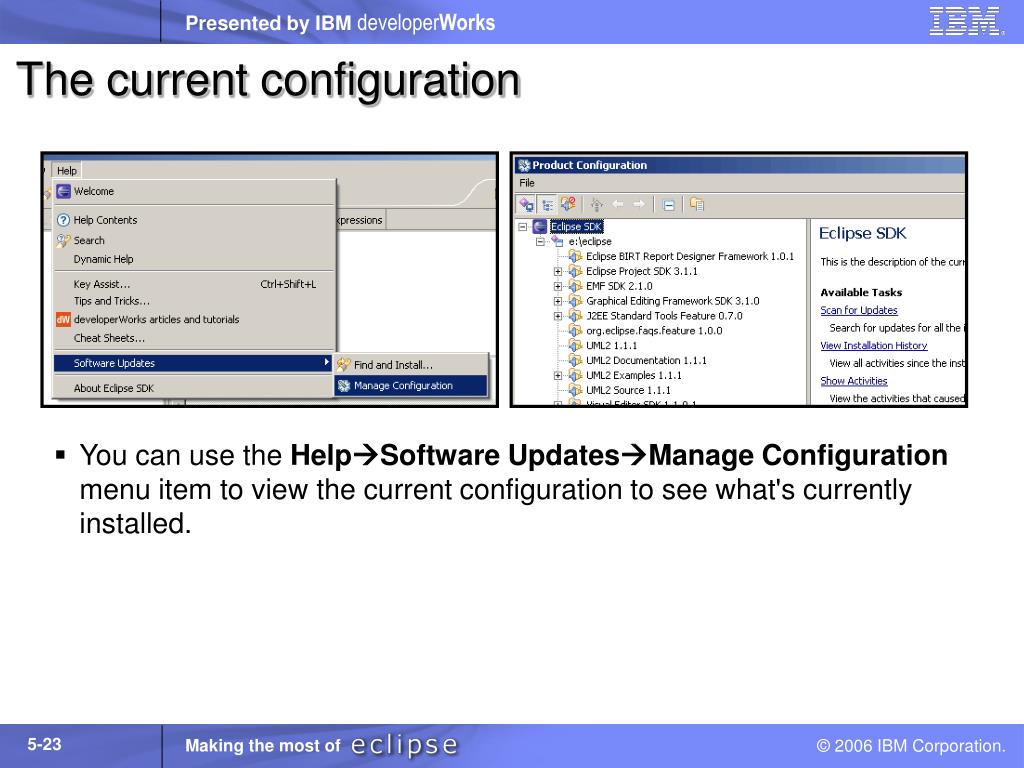This screenshot has height=768, width=1024.
Task: Click the slide number 5-23 in the footer
Action: [44, 744]
